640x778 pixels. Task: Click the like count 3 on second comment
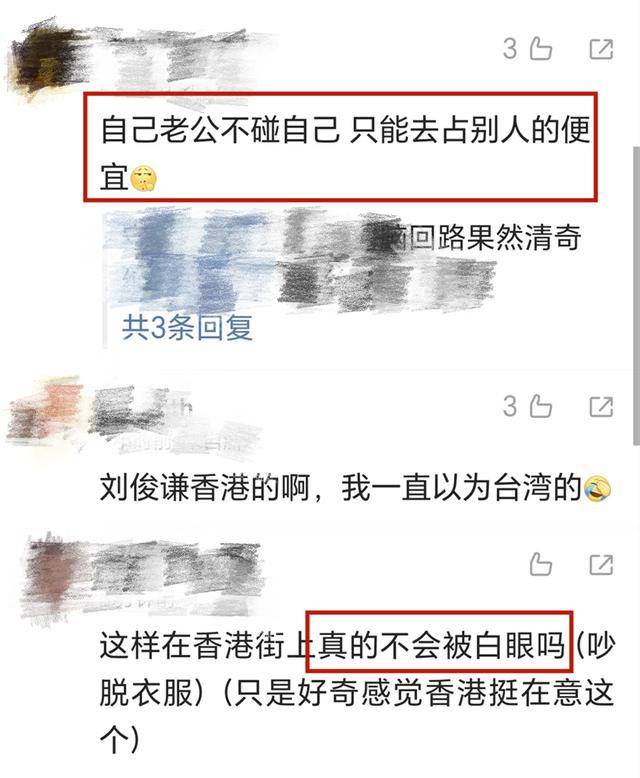pos(510,406)
